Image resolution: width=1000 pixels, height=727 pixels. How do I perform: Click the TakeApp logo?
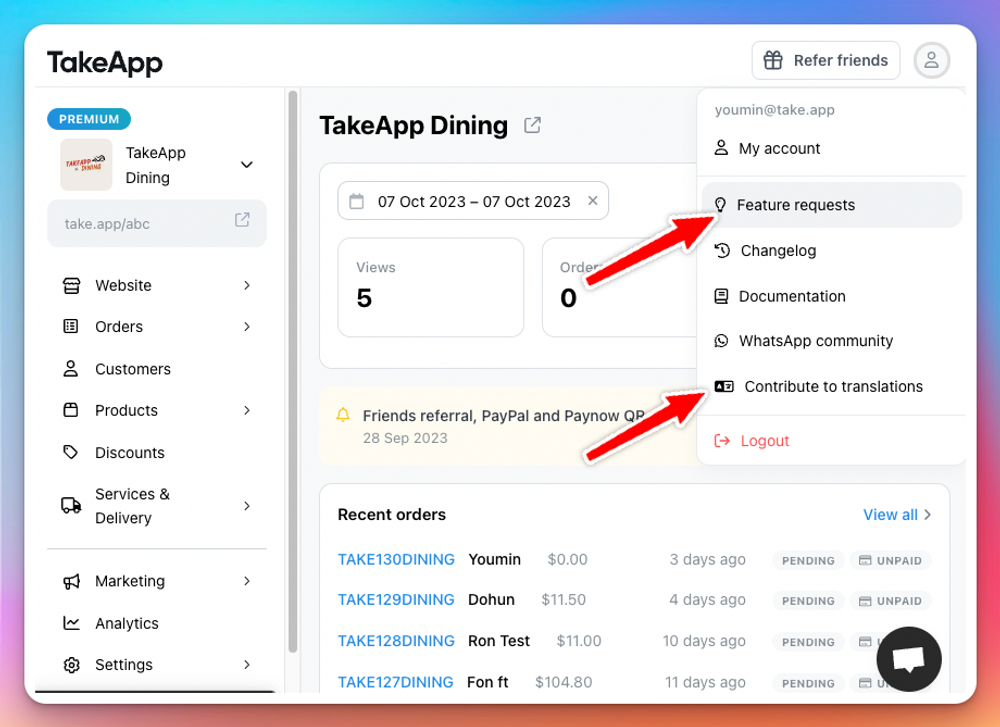point(105,62)
